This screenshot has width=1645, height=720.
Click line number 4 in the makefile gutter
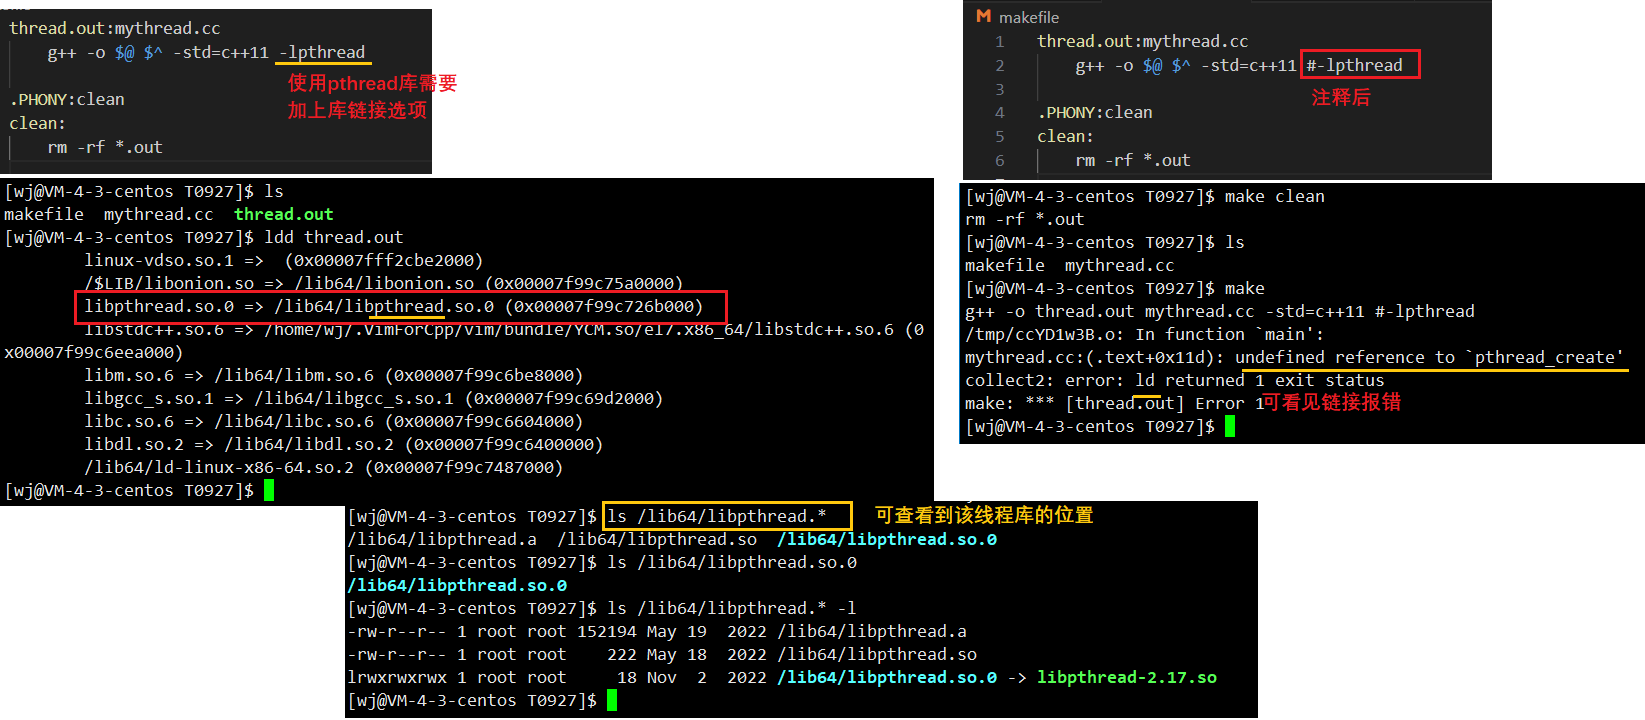click(999, 112)
